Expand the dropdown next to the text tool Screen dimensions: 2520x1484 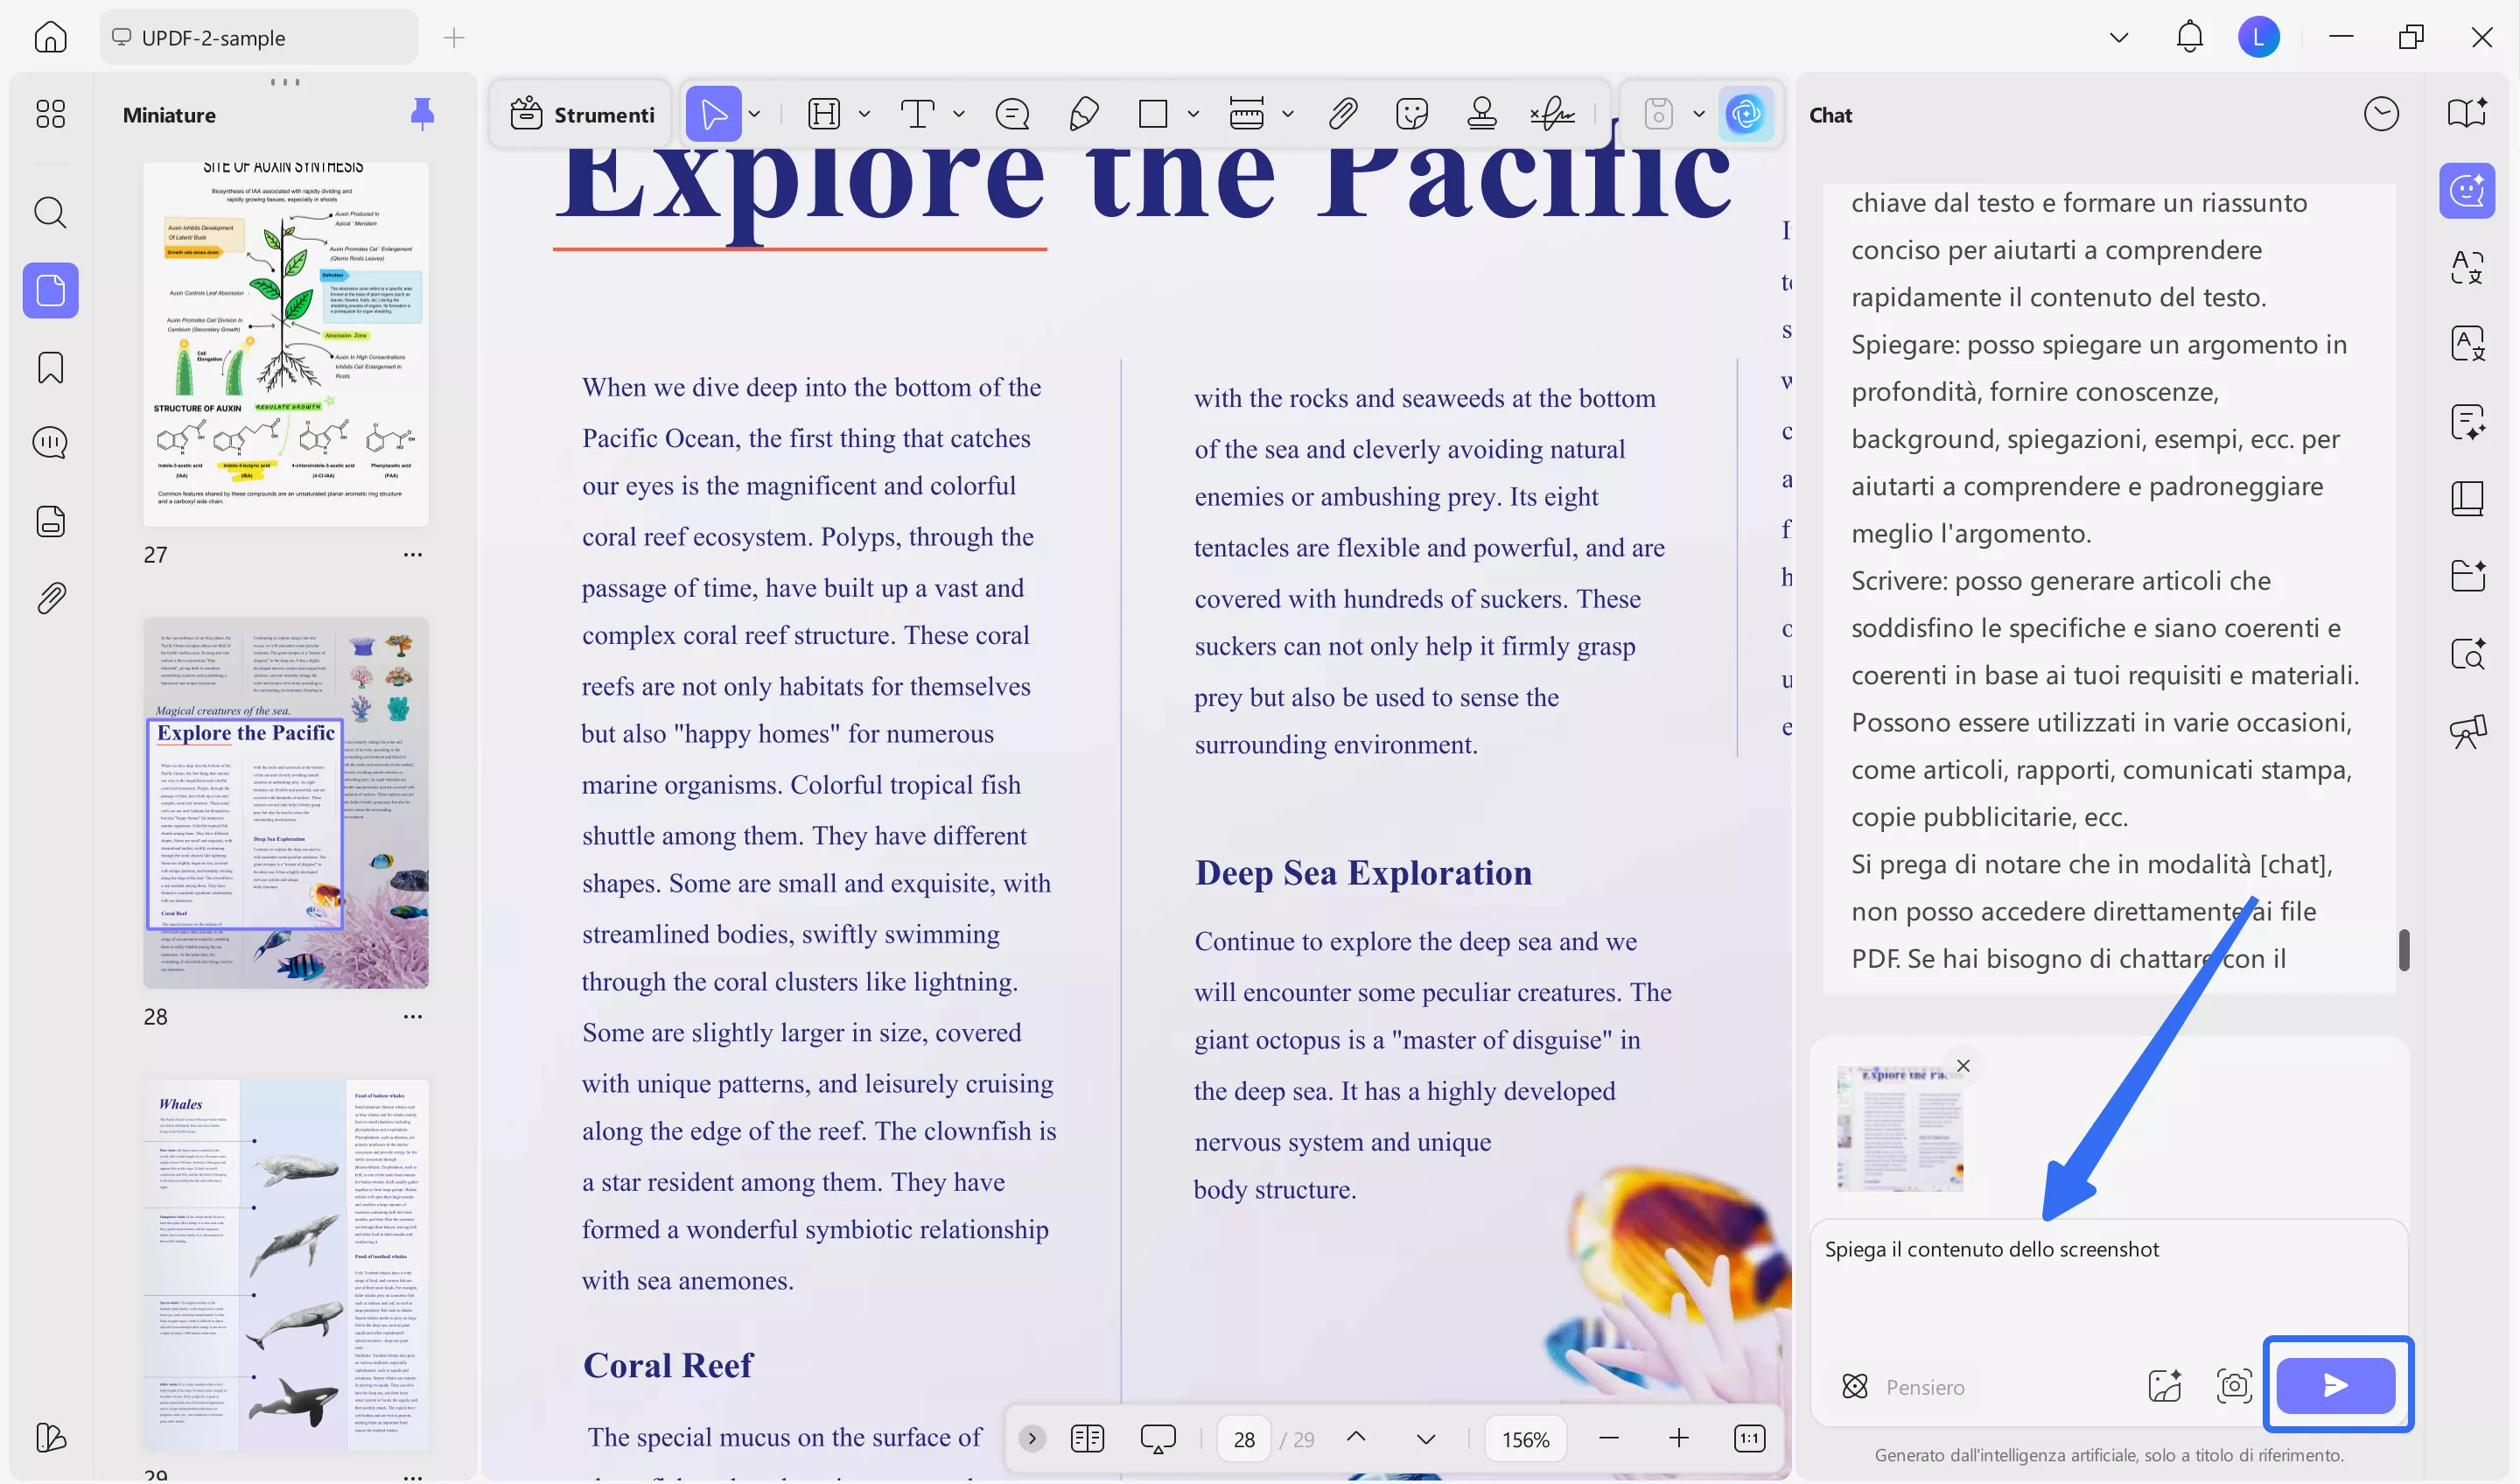tap(959, 114)
